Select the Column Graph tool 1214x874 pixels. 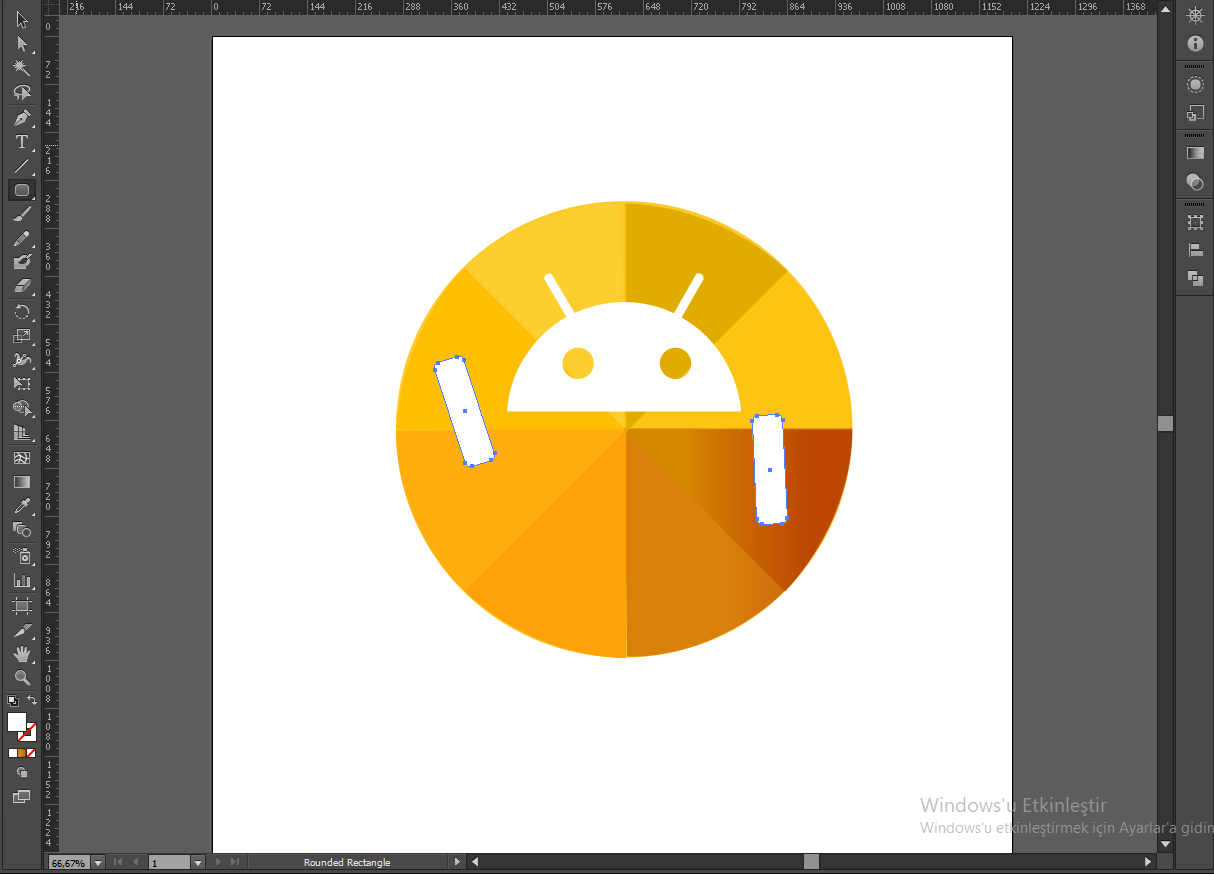[21, 580]
